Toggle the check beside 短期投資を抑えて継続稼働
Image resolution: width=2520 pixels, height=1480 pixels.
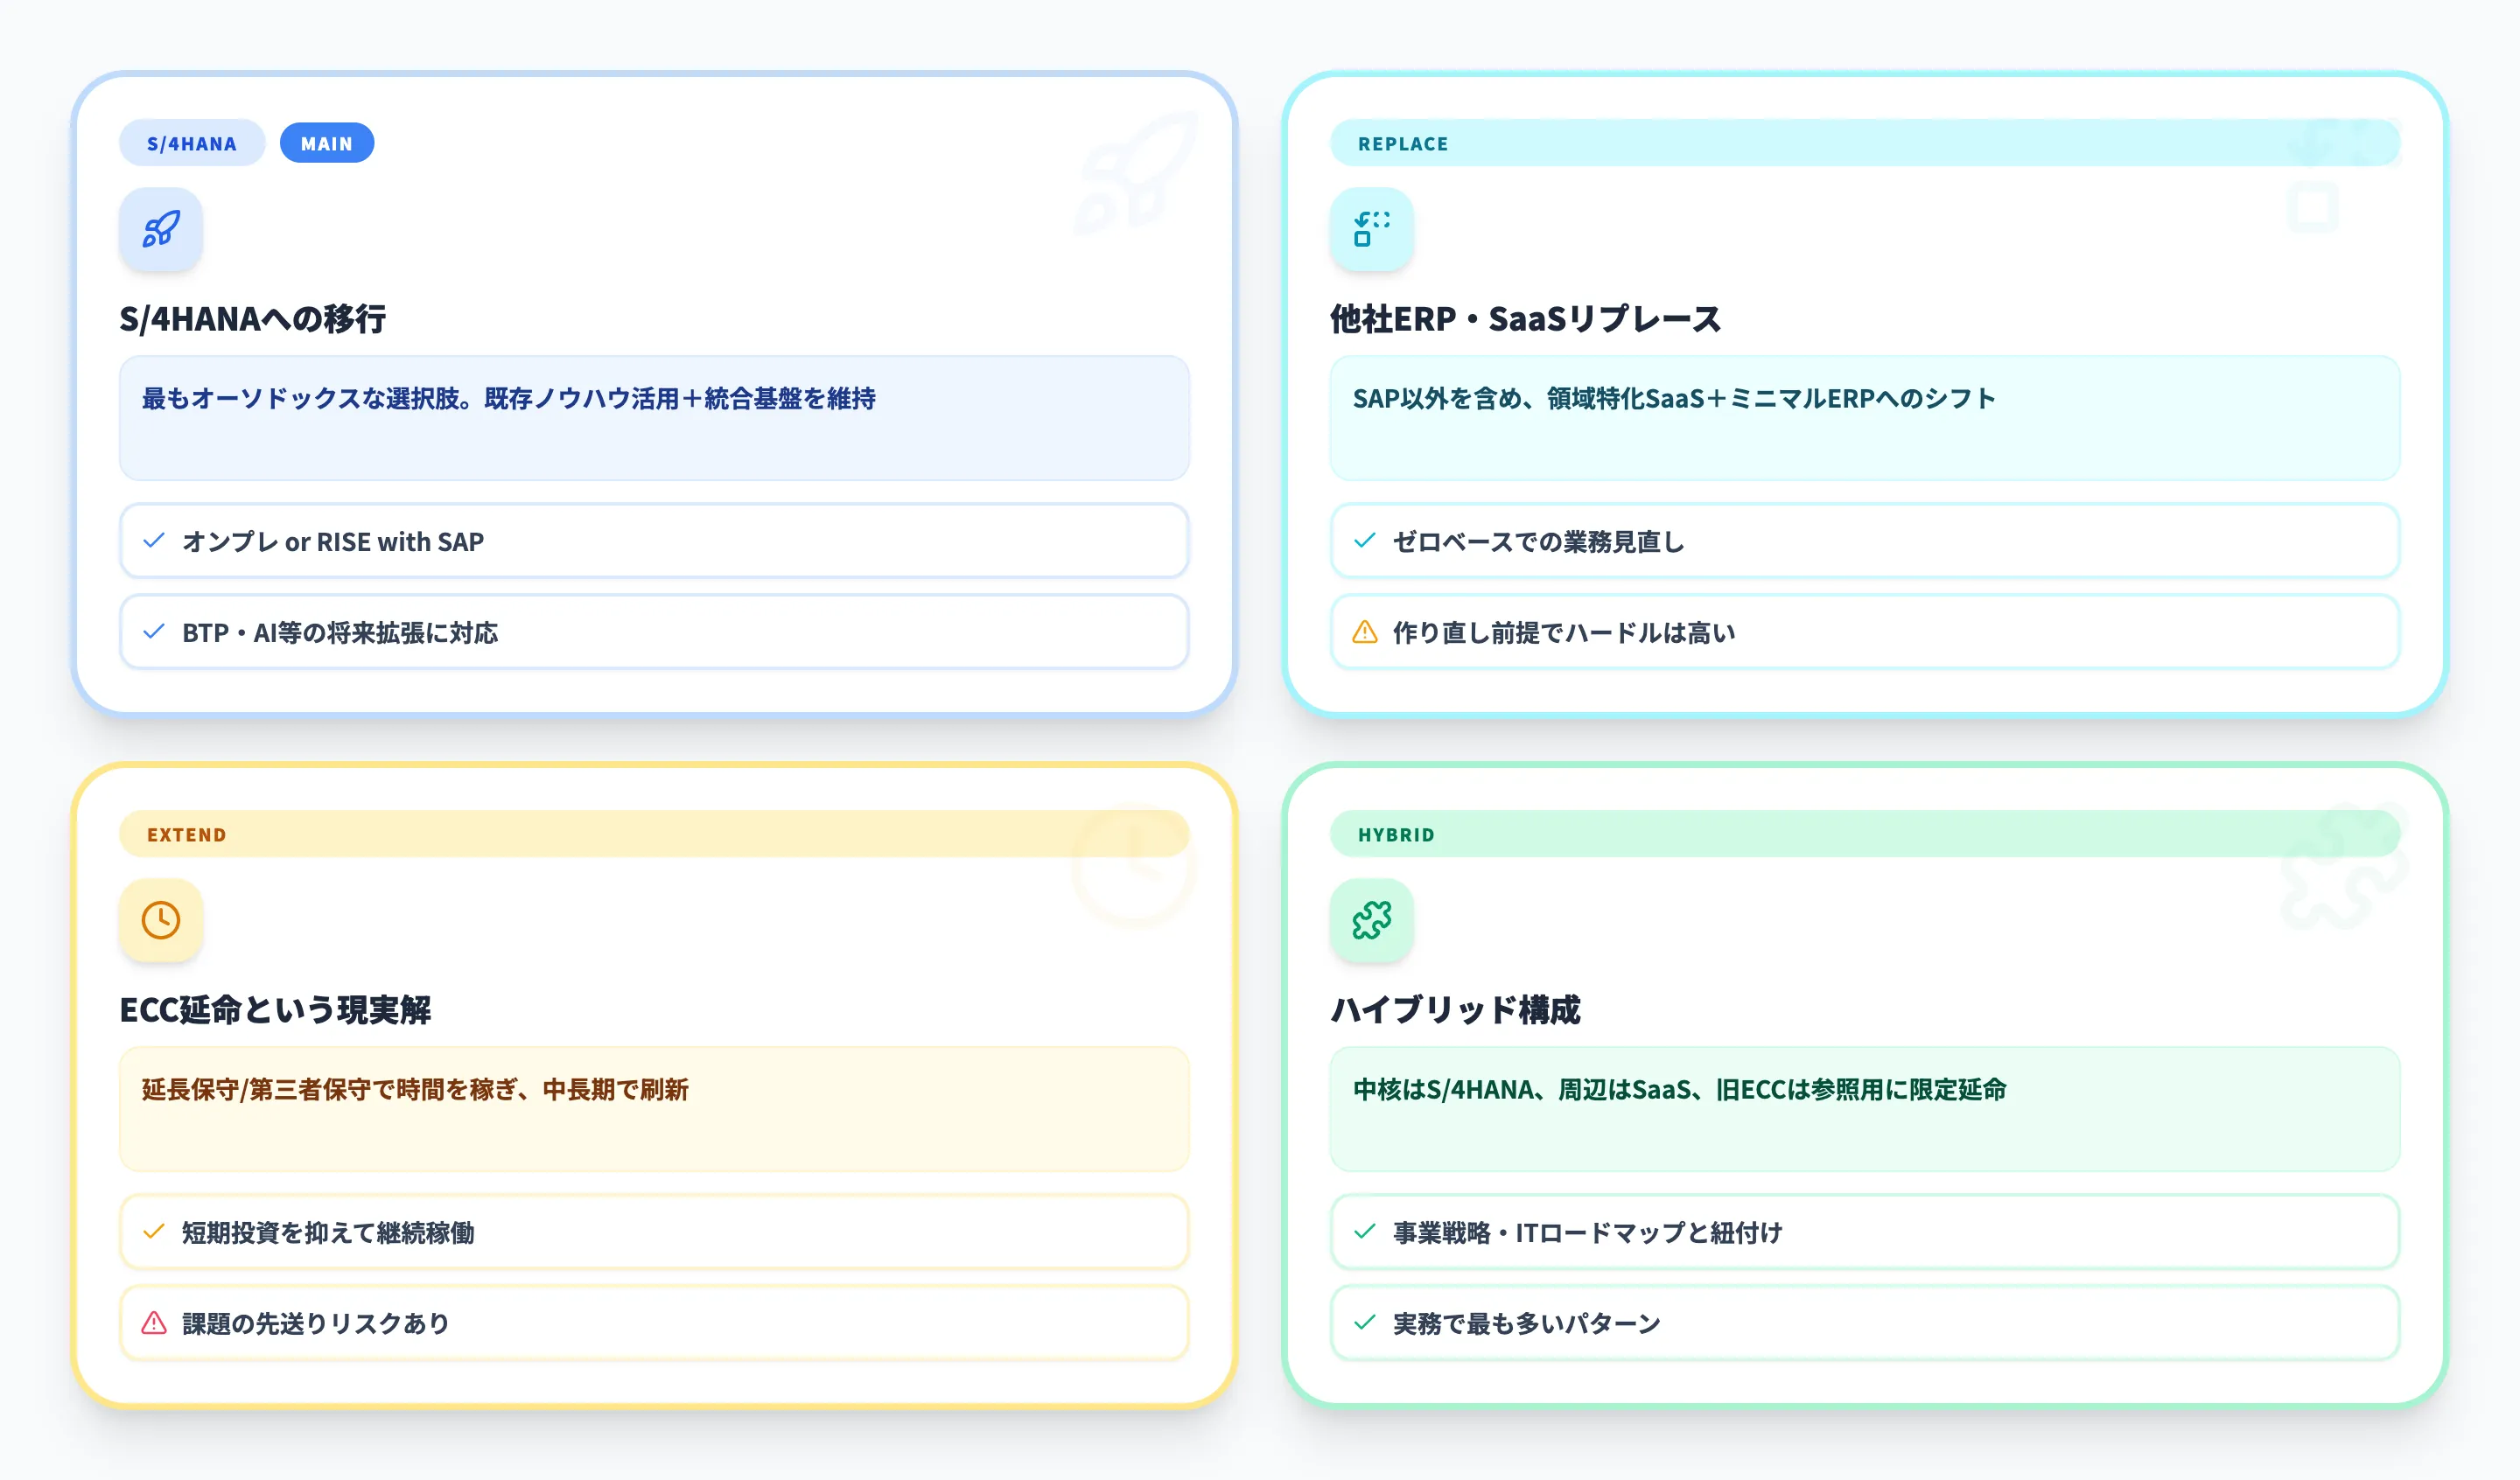[154, 1232]
